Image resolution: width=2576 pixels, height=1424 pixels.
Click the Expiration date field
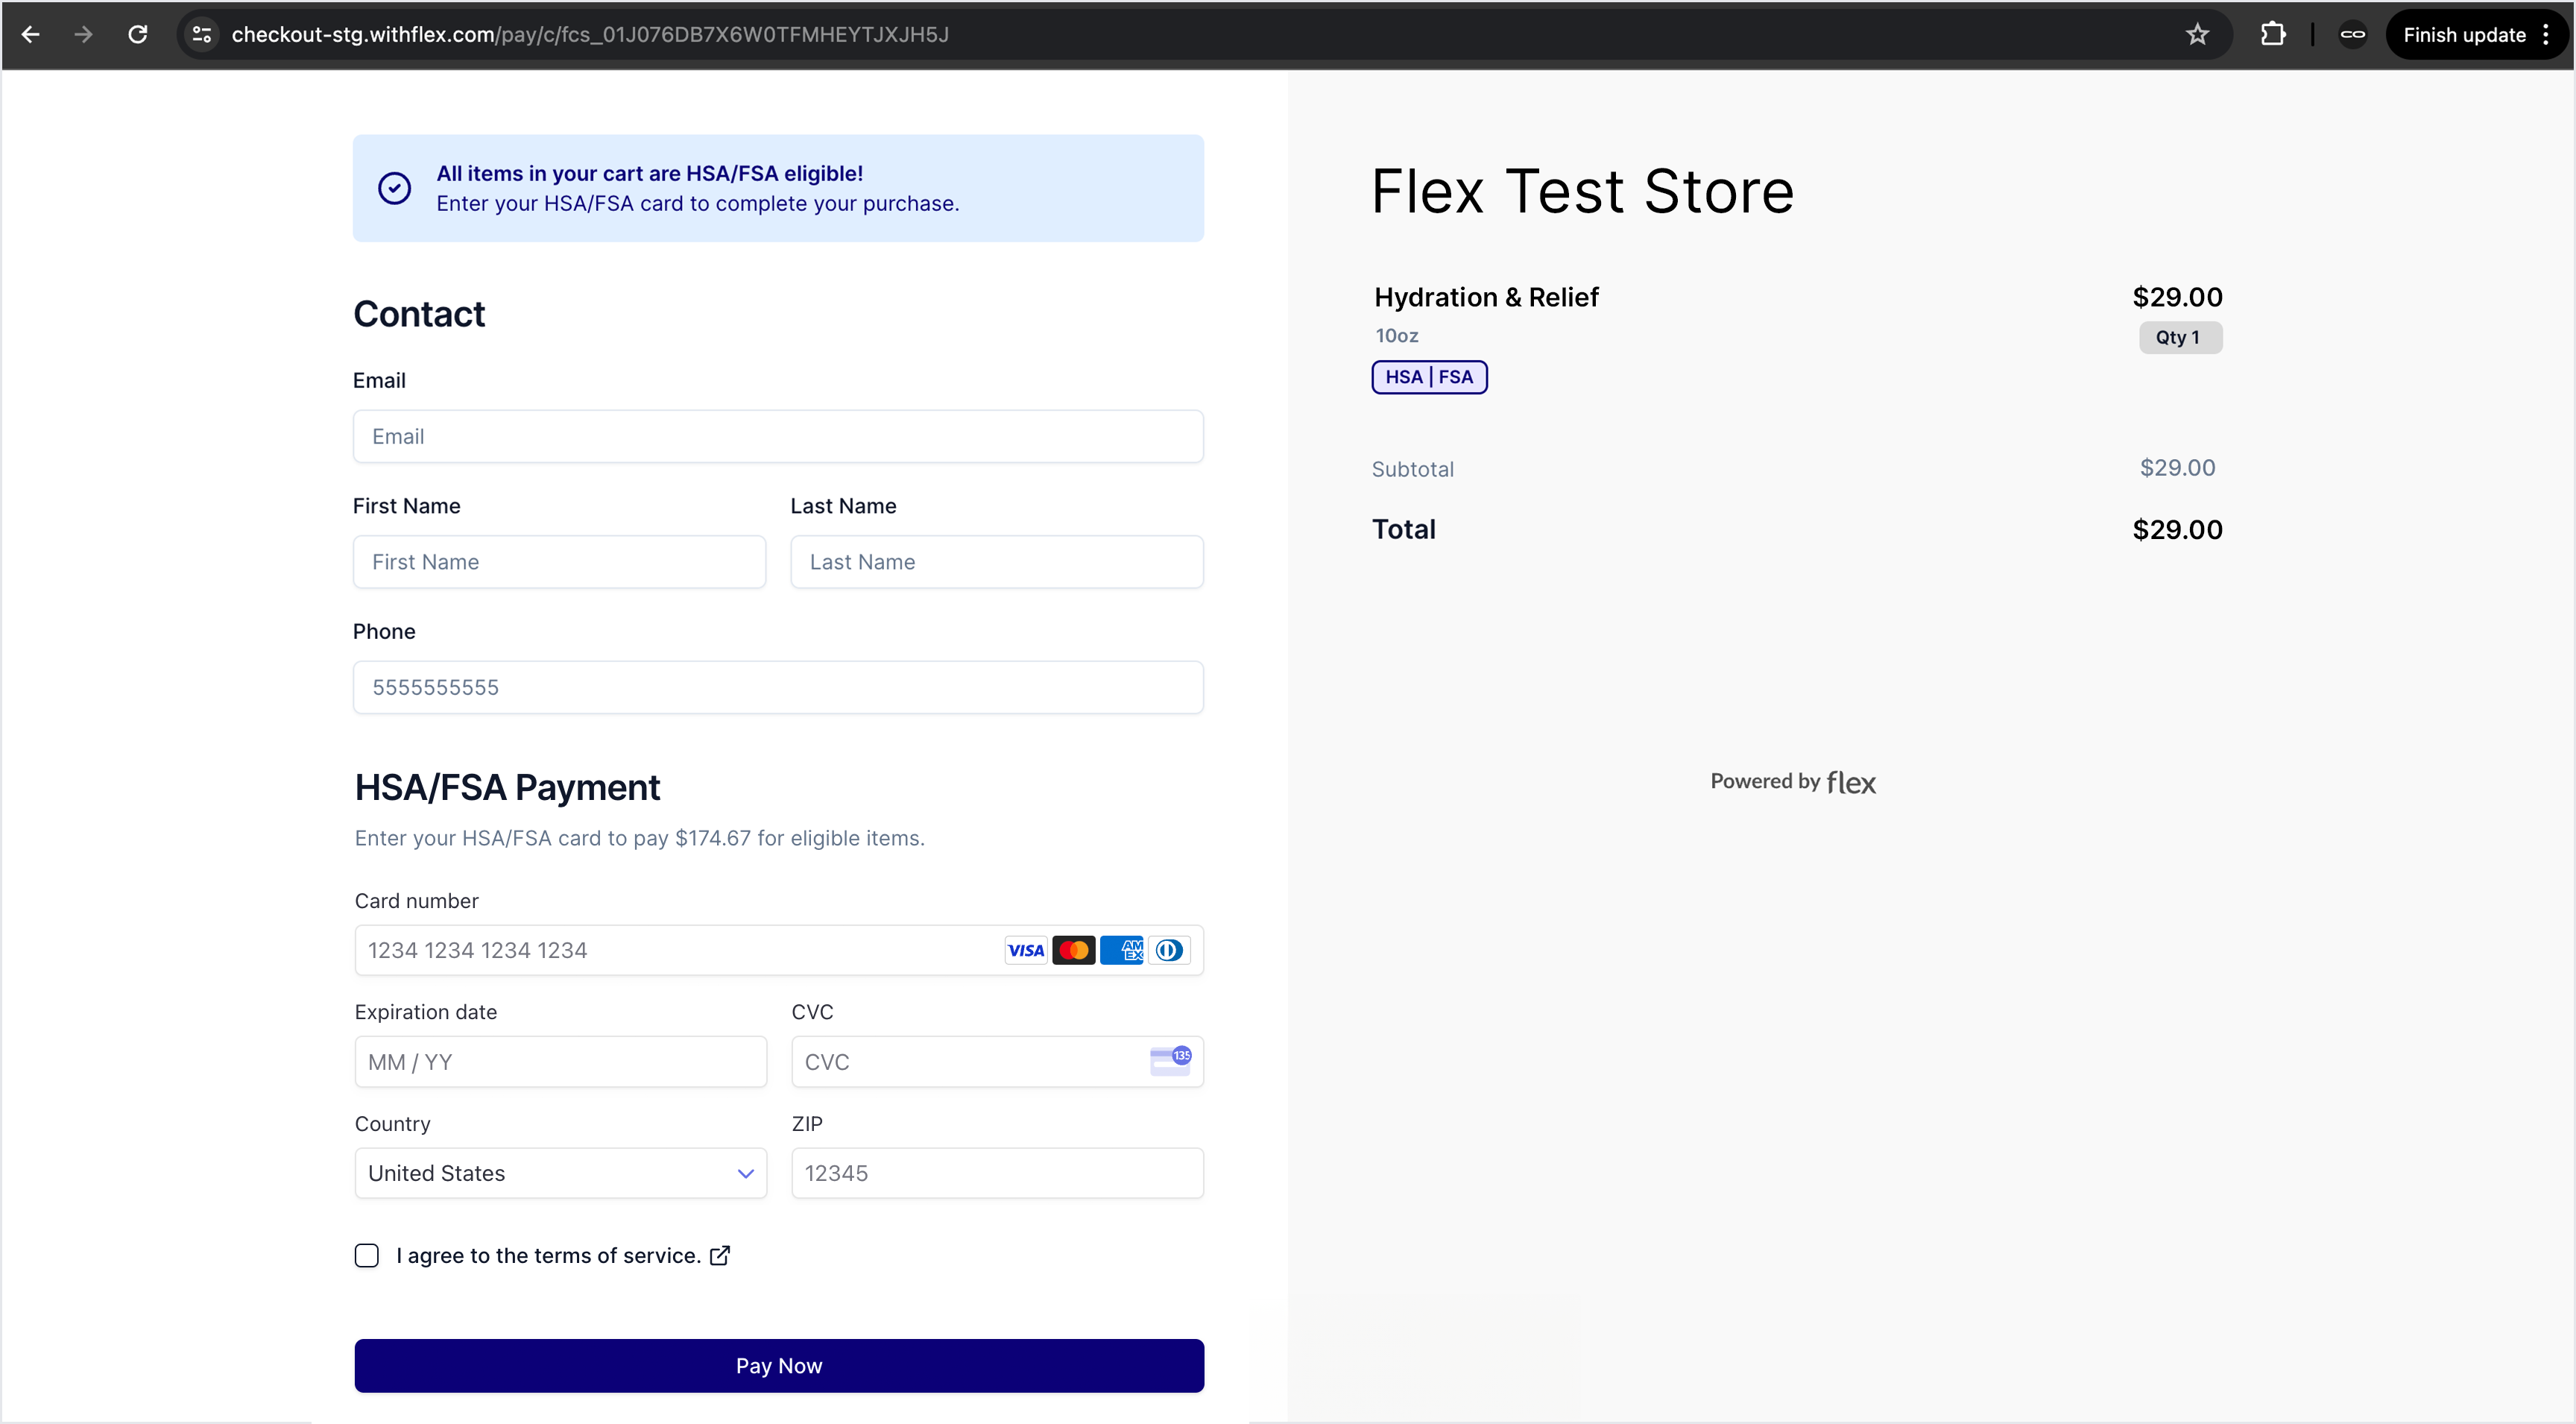click(560, 1062)
